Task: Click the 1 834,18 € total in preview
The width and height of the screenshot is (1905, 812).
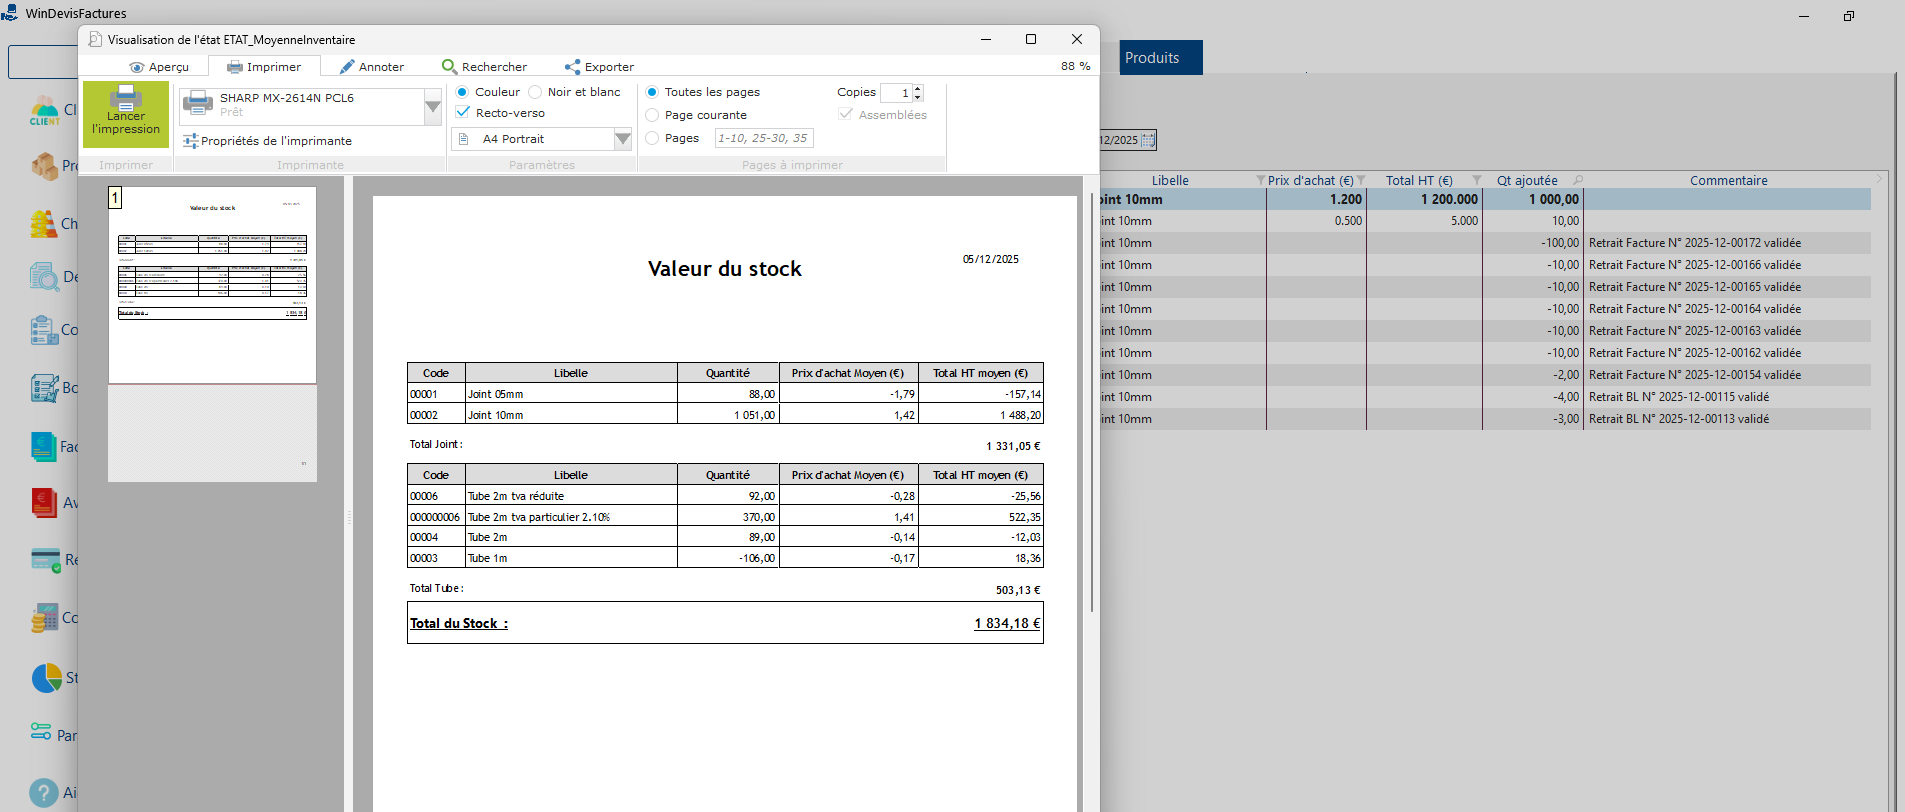Action: [x=1007, y=623]
